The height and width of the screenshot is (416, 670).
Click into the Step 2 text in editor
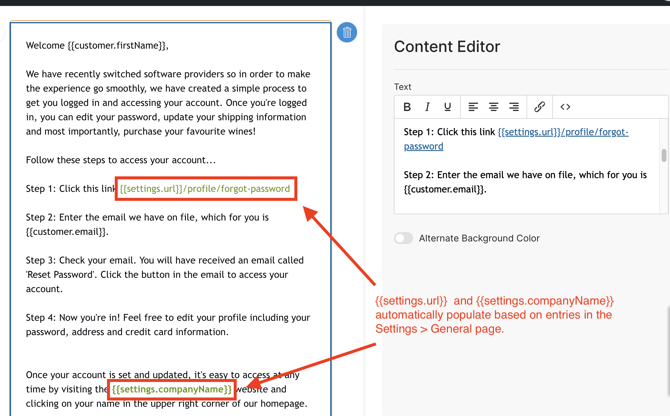[x=524, y=182]
